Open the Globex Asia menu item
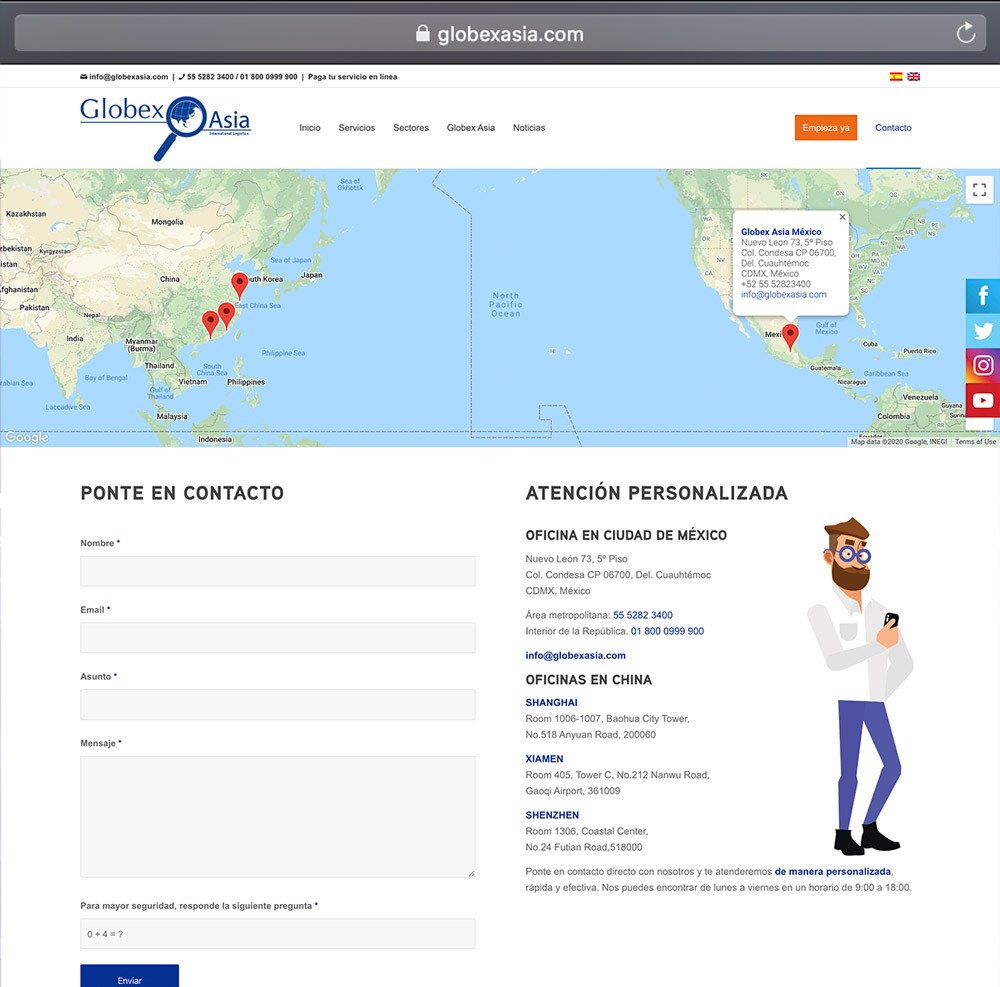 point(471,128)
